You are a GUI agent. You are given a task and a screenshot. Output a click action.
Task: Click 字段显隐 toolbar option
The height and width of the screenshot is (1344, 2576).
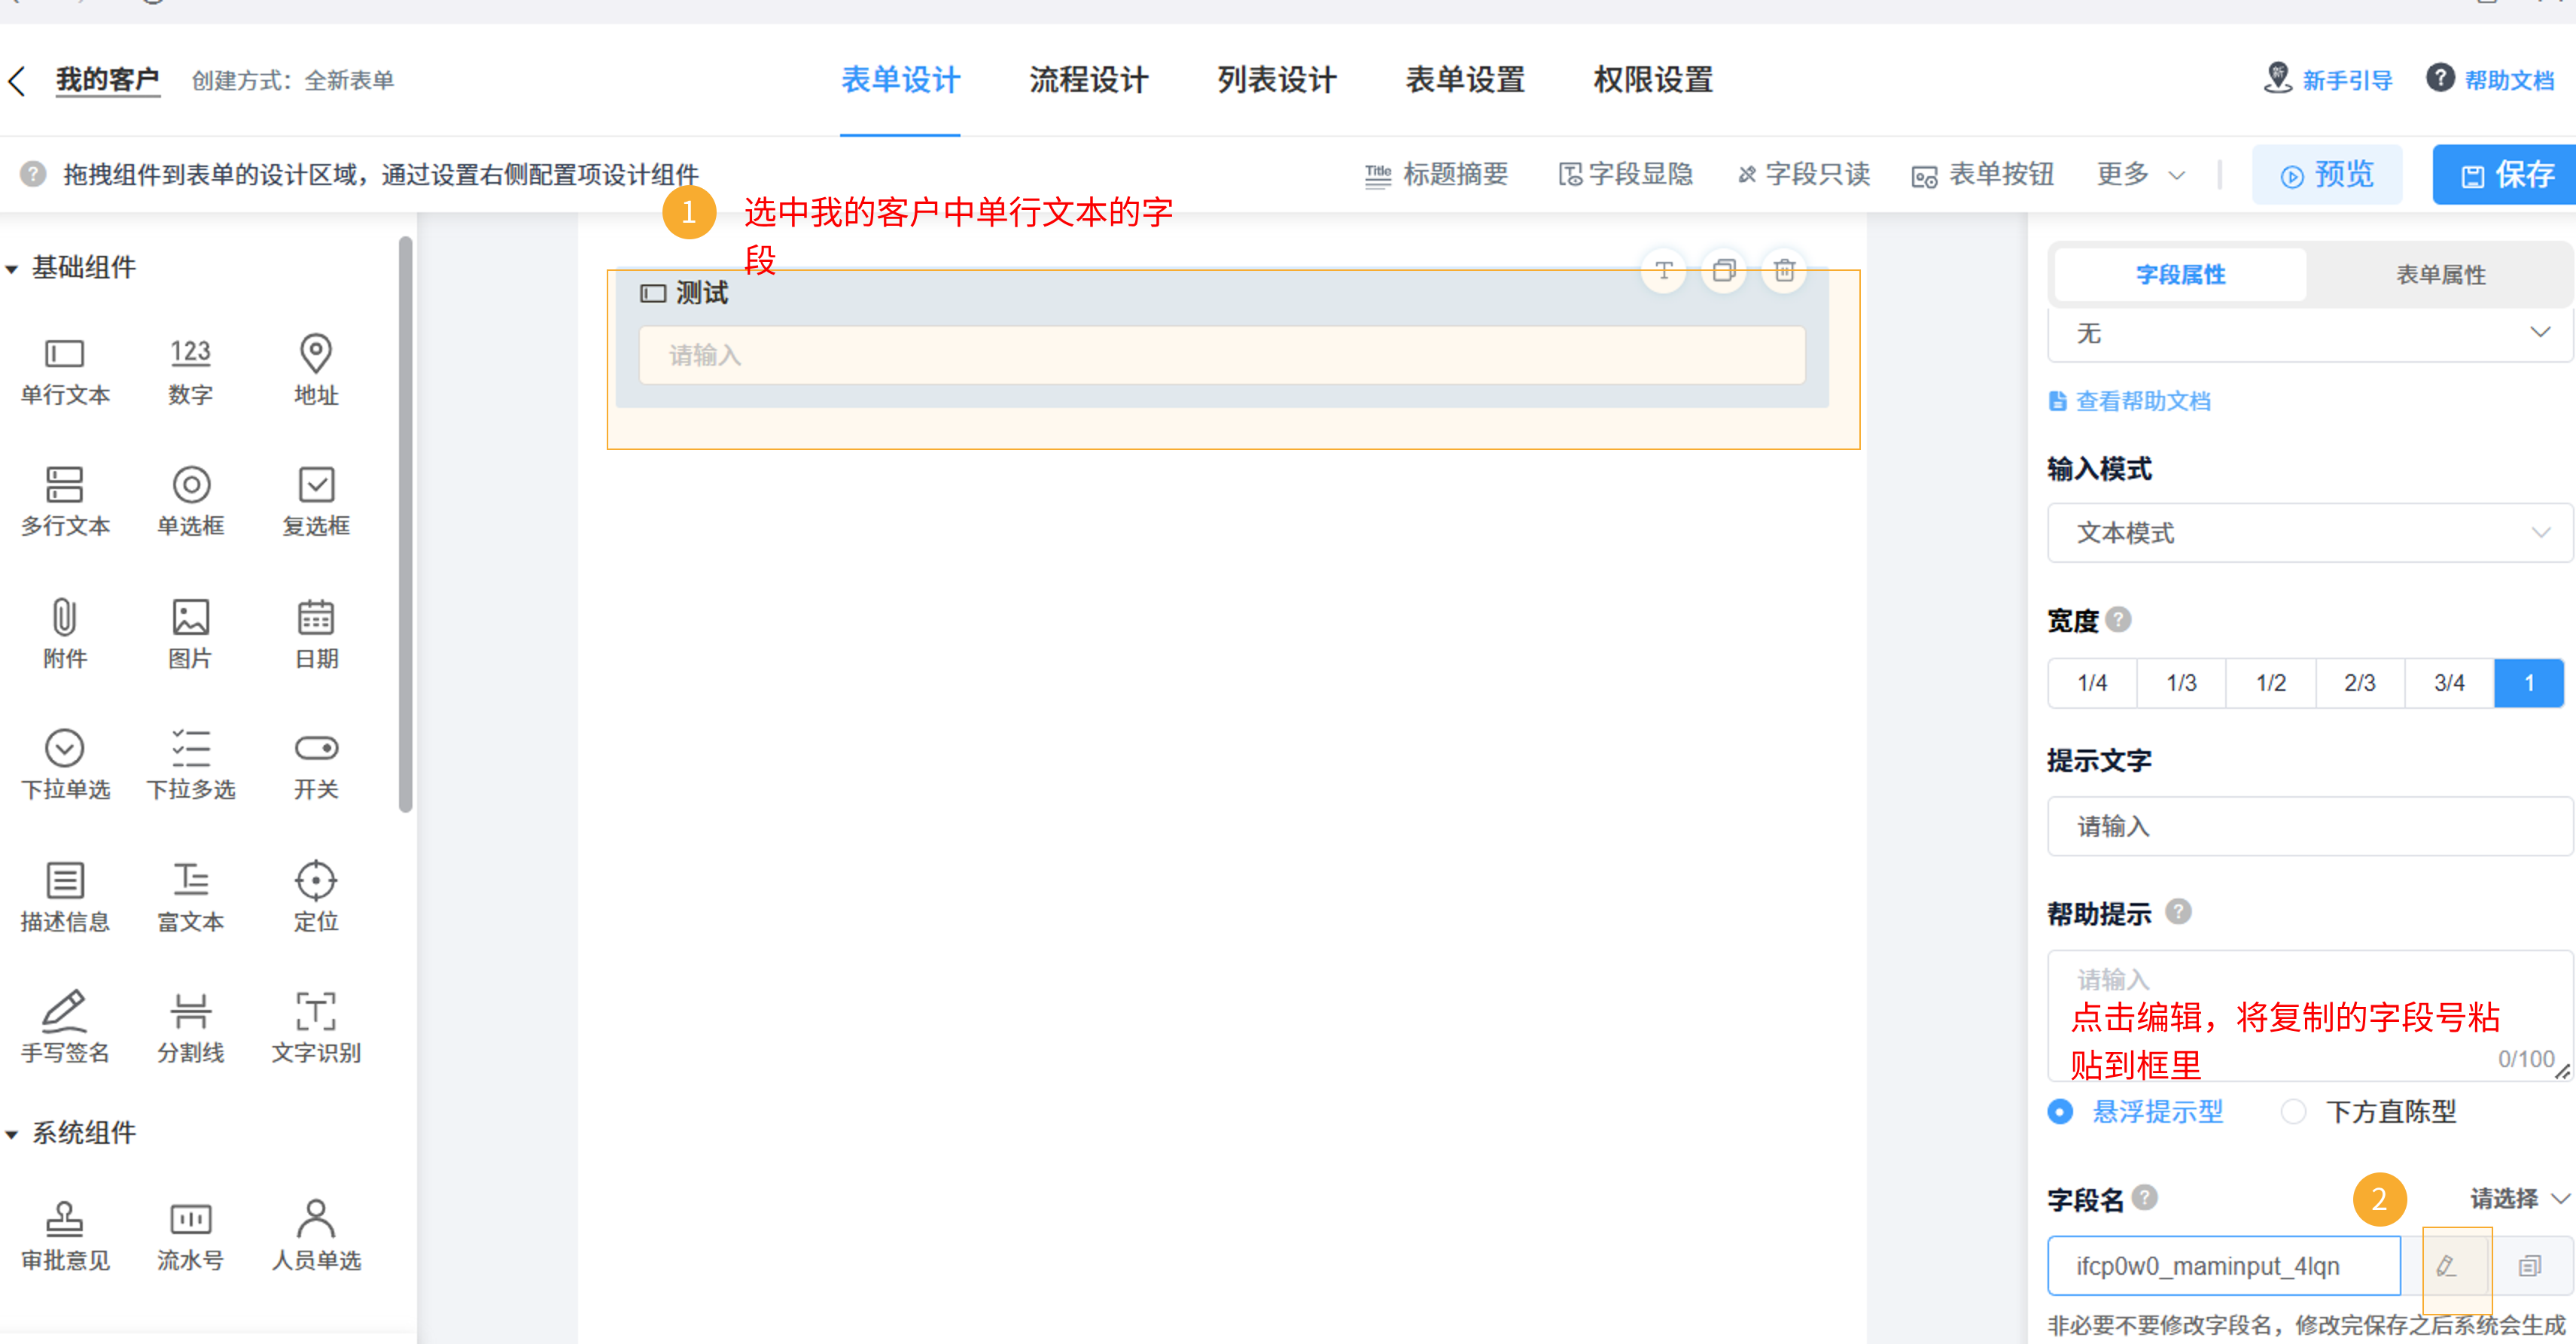(x=1625, y=174)
